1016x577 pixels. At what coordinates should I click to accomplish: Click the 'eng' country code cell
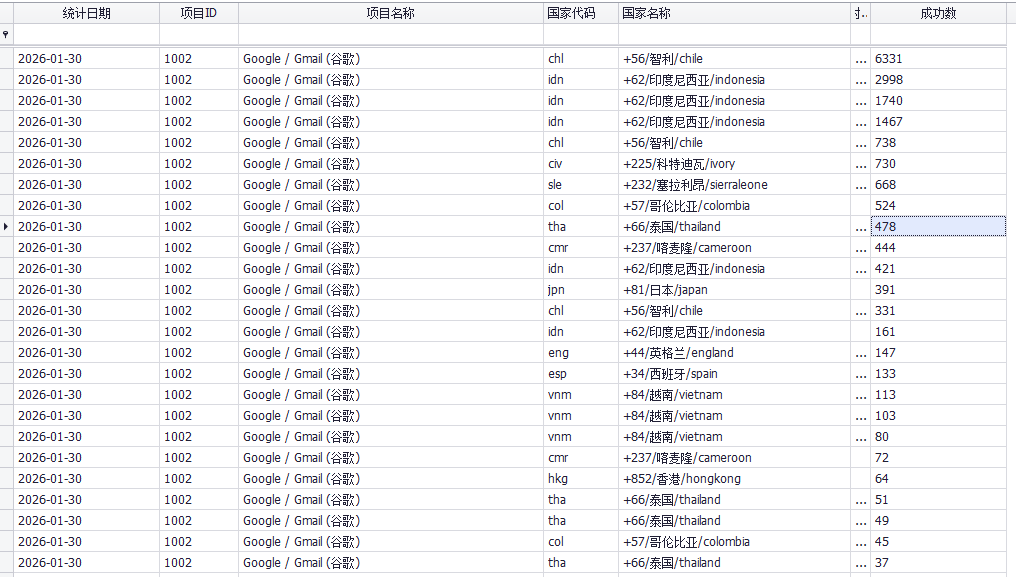pos(581,353)
